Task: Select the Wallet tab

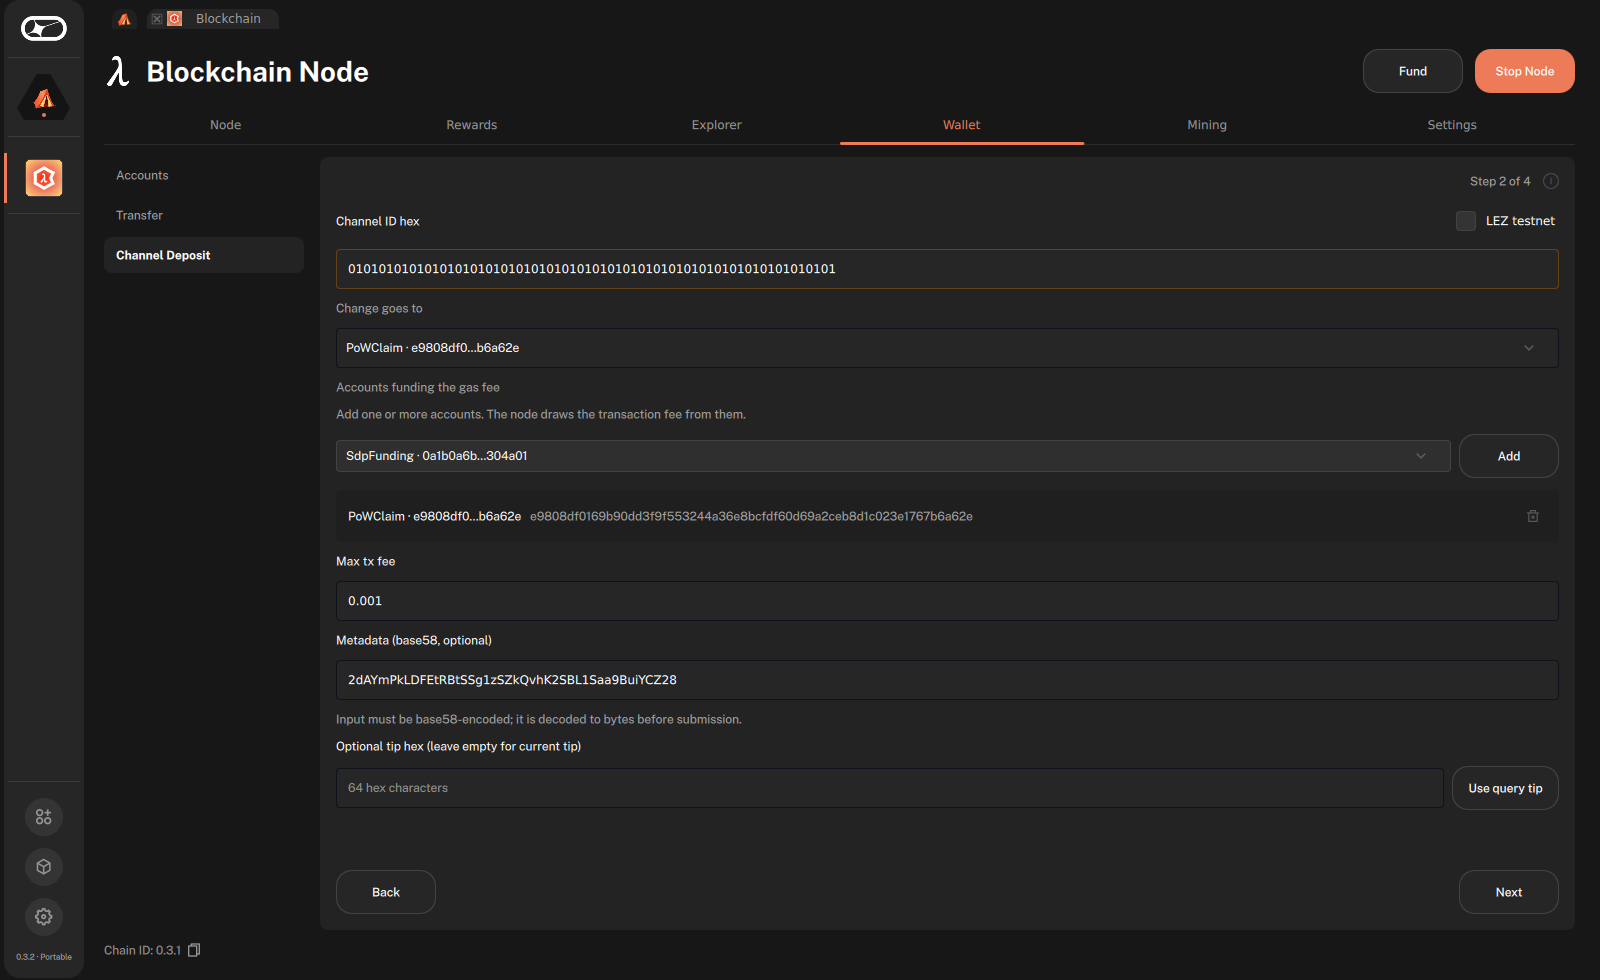Action: pos(962,125)
